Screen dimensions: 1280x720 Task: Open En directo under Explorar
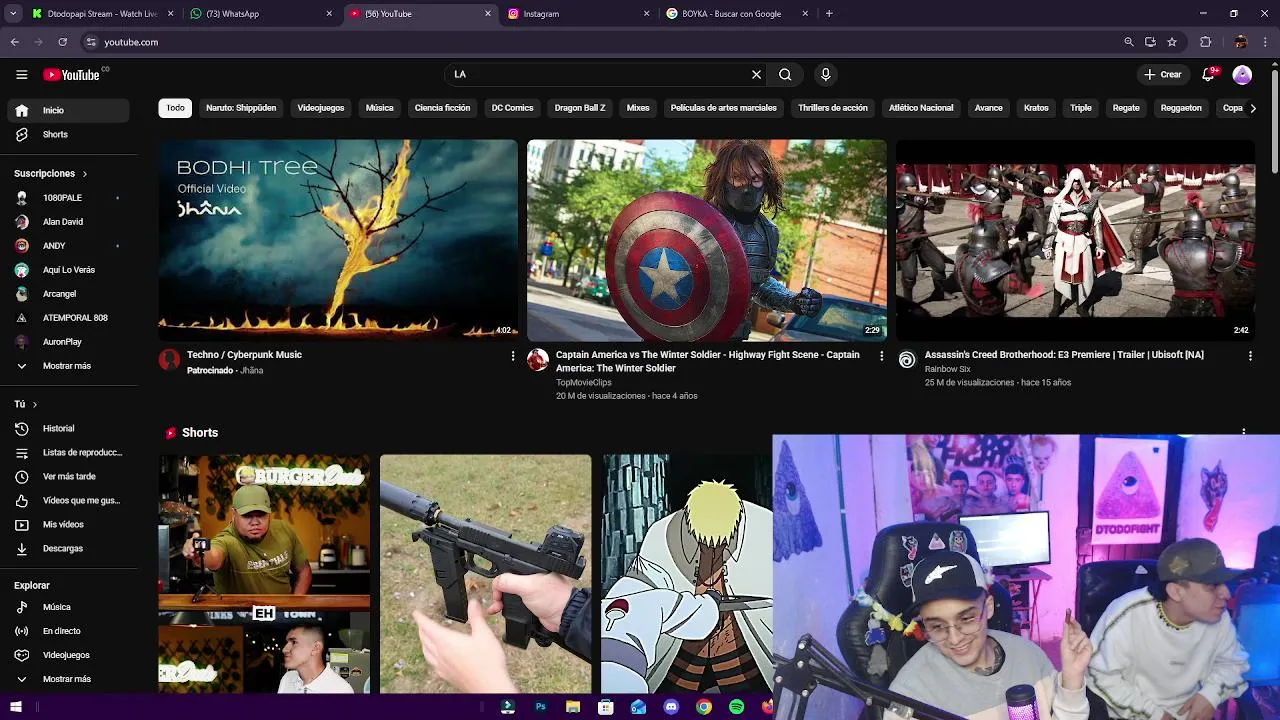click(67, 631)
